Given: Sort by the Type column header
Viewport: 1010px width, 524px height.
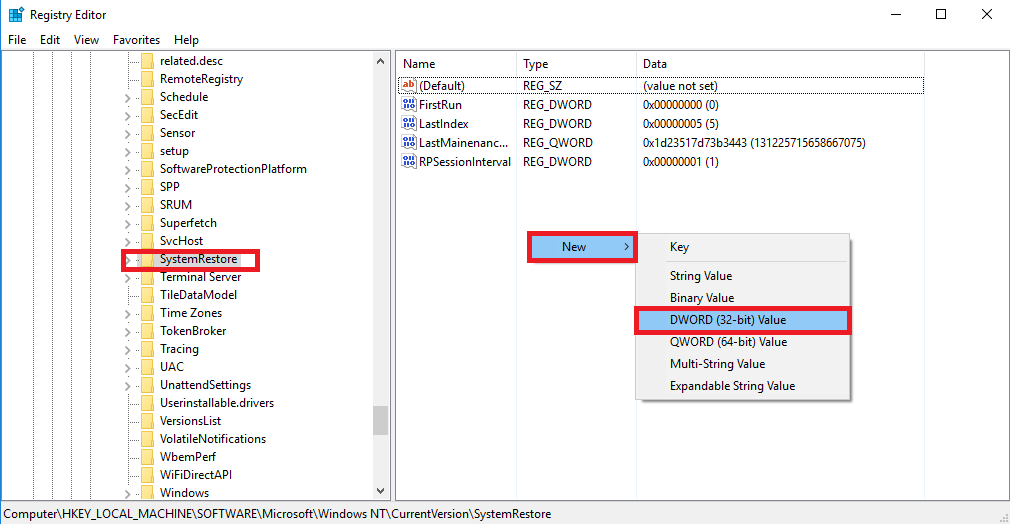Looking at the screenshot, I should tap(576, 64).
